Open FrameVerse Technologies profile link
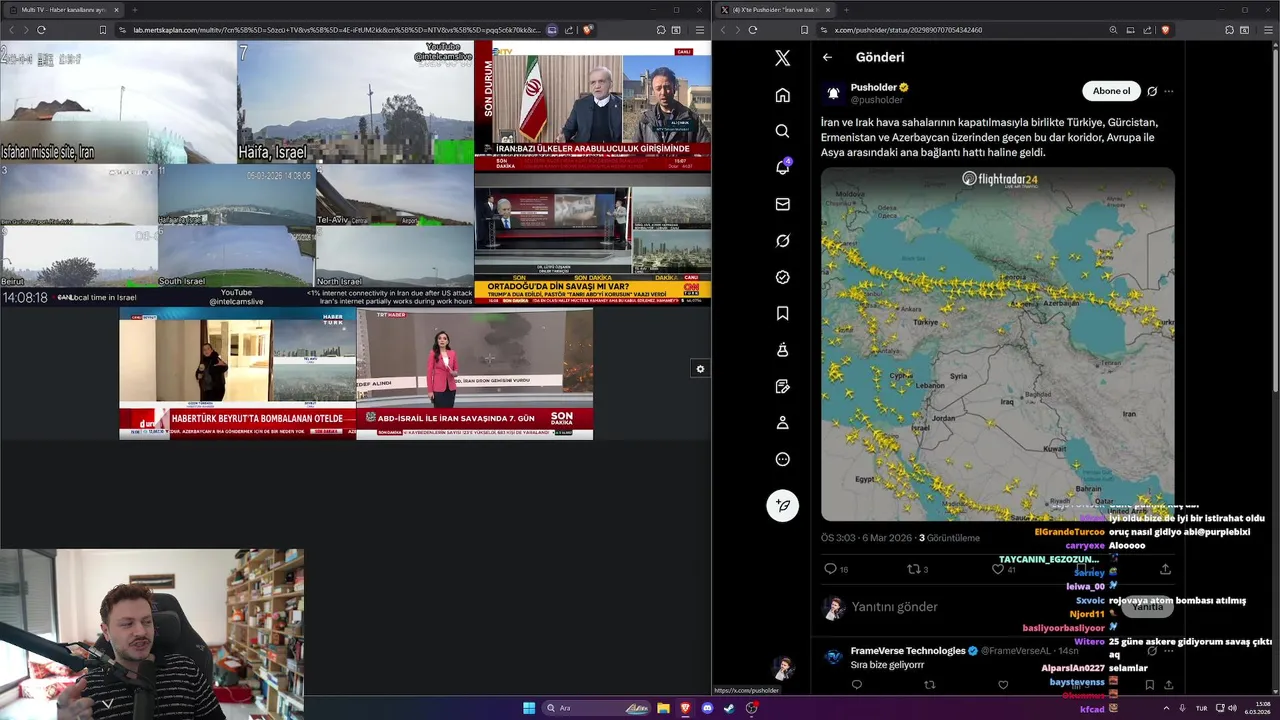This screenshot has width=1280, height=720. [908, 651]
